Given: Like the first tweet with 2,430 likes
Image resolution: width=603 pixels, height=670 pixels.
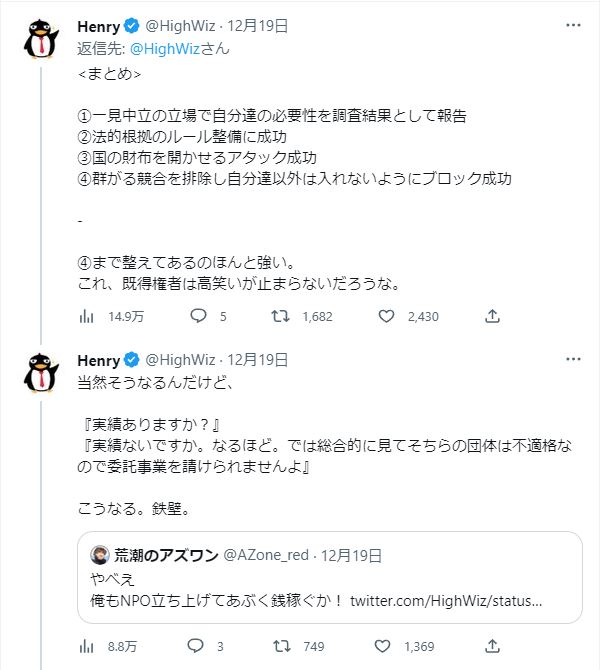Looking at the screenshot, I should pos(387,316).
